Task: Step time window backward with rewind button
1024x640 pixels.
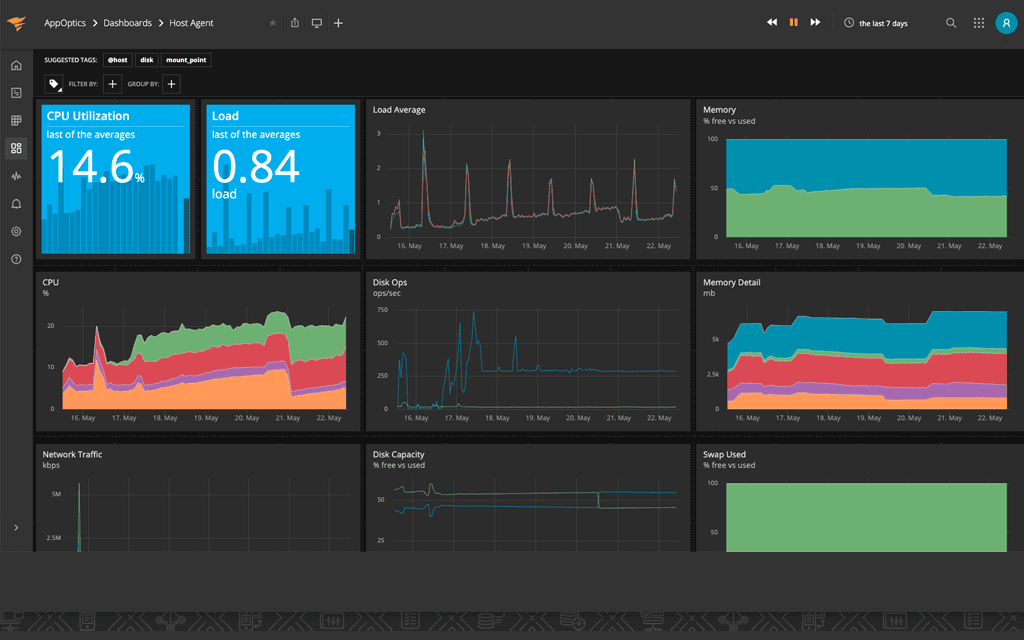Action: 772,22
